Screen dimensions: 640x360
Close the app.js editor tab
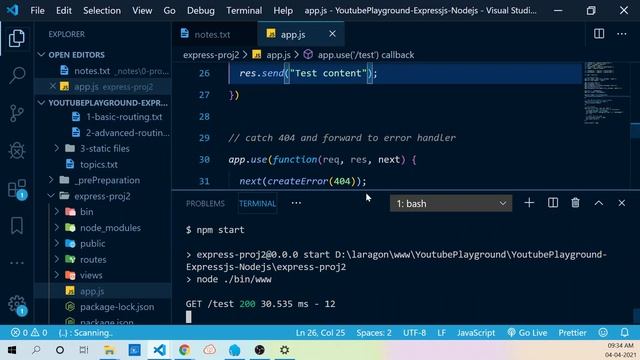(332, 34)
